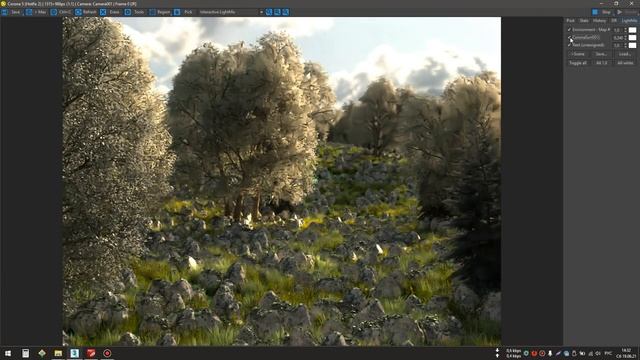The width and height of the screenshot is (640, 360).
Task: Open the Windows Start menu
Action: (x=8, y=353)
